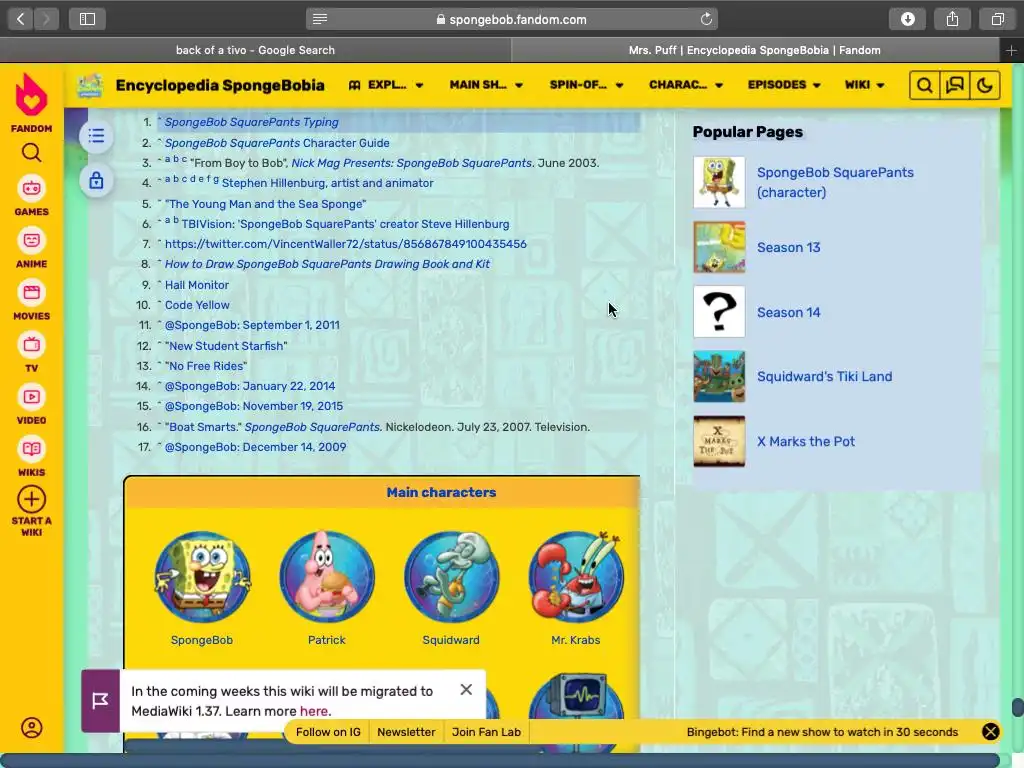Open SpongeBob SquarePants Typing reference
This screenshot has height=768, width=1024.
tap(251, 122)
